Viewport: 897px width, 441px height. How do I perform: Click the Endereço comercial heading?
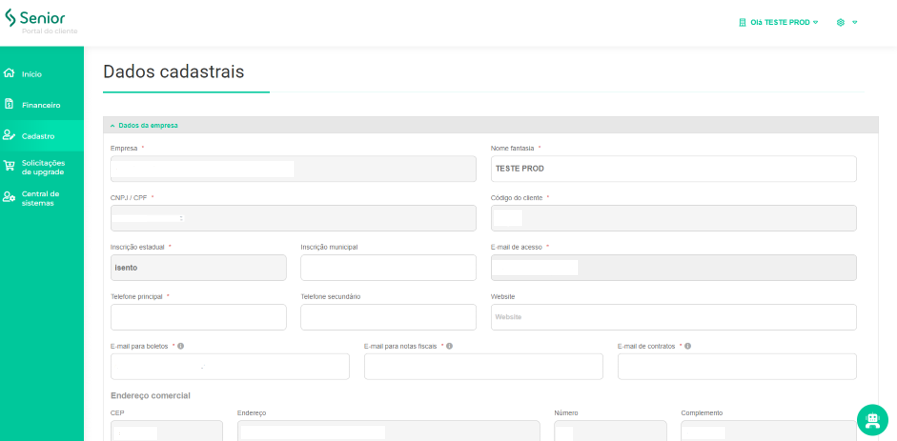pyautogui.click(x=150, y=395)
